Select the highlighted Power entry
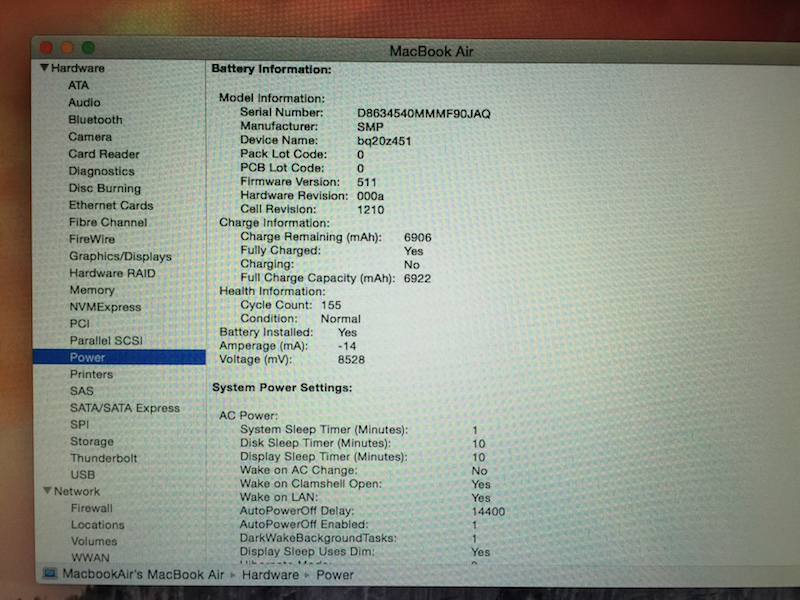Image resolution: width=800 pixels, height=600 pixels. tap(119, 357)
